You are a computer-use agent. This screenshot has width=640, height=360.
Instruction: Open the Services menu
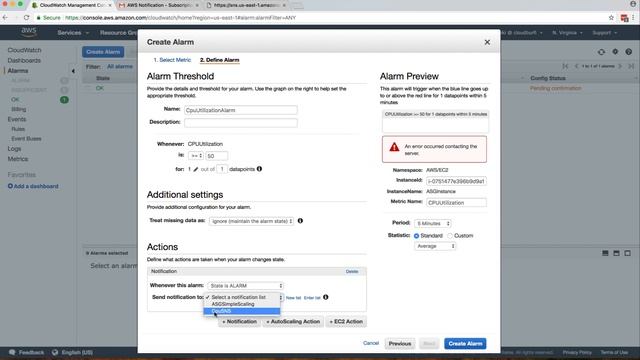tap(72, 33)
